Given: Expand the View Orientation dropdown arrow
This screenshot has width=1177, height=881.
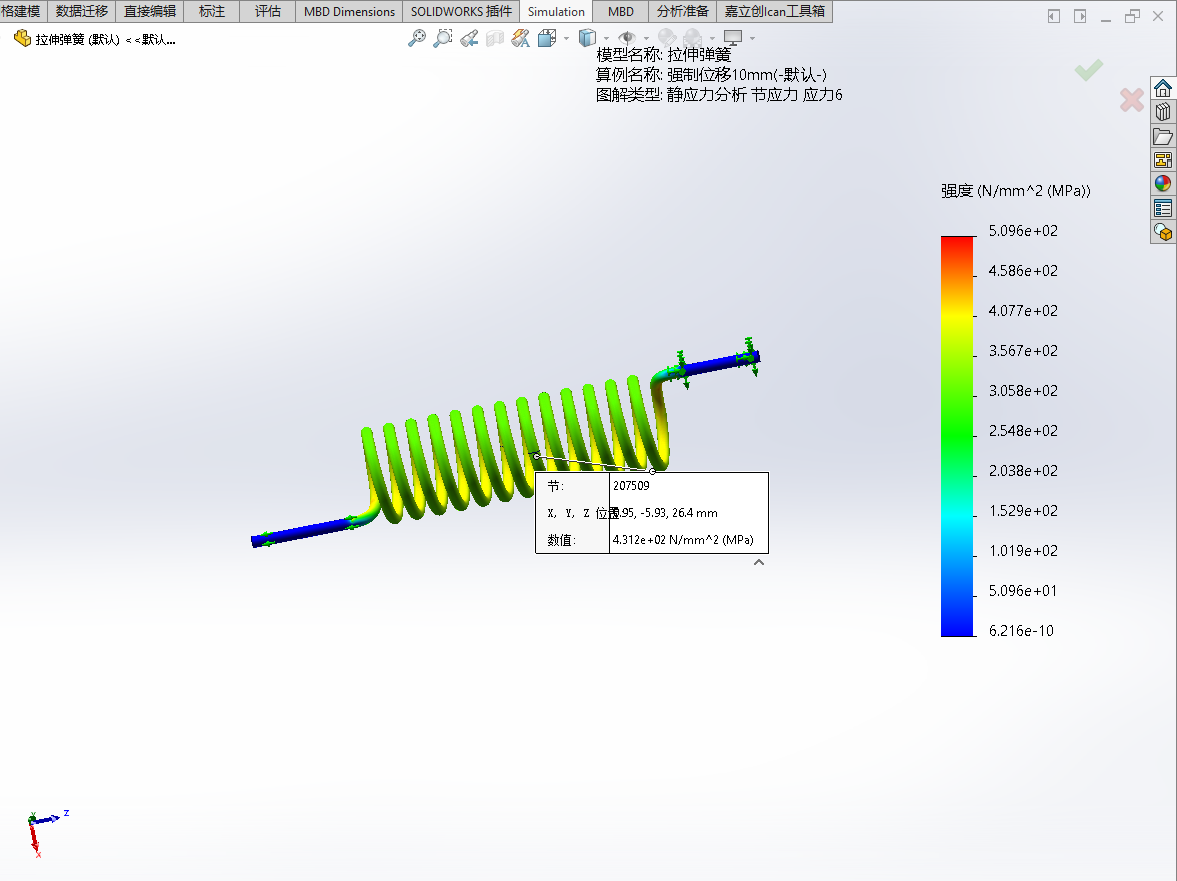Looking at the screenshot, I should click(566, 39).
